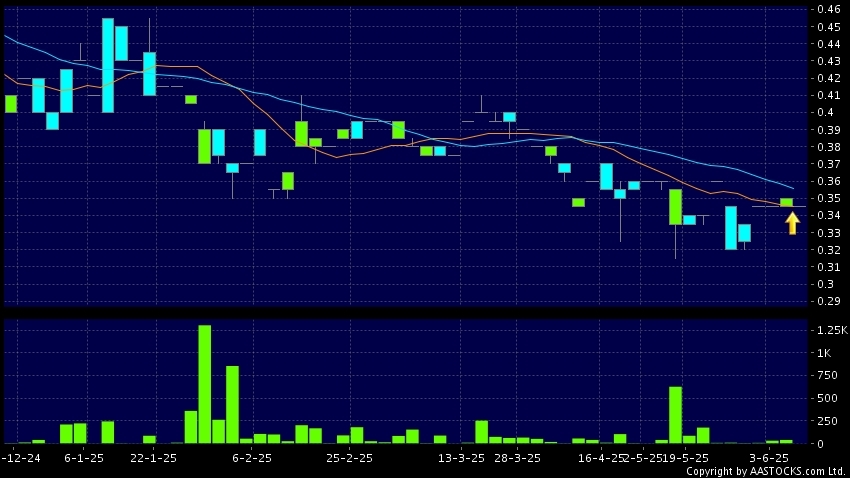Select the 0.35 price axis value

tap(829, 198)
